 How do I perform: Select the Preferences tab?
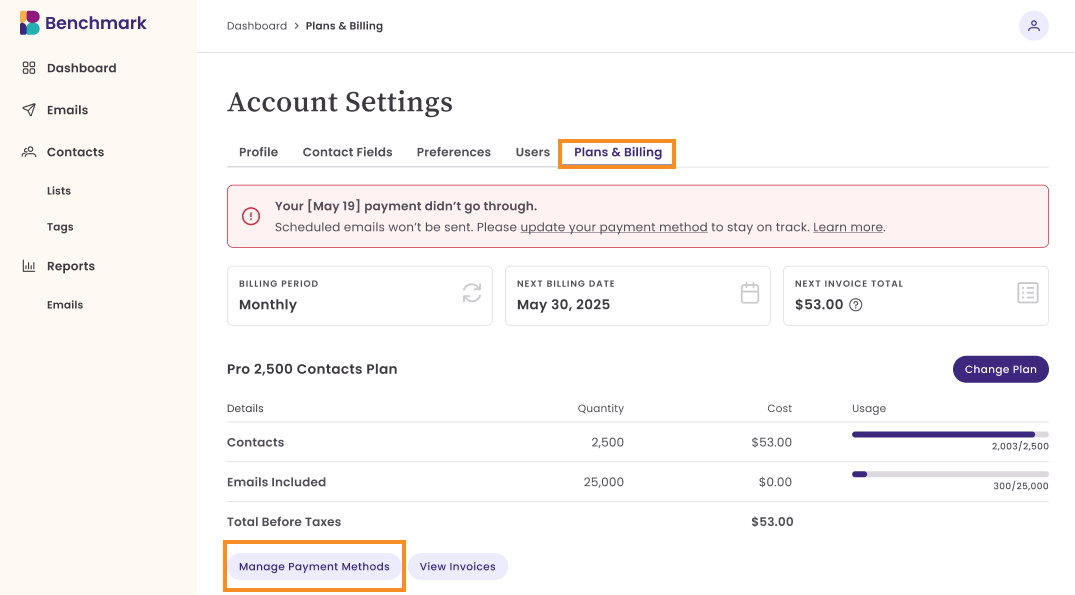coord(453,152)
